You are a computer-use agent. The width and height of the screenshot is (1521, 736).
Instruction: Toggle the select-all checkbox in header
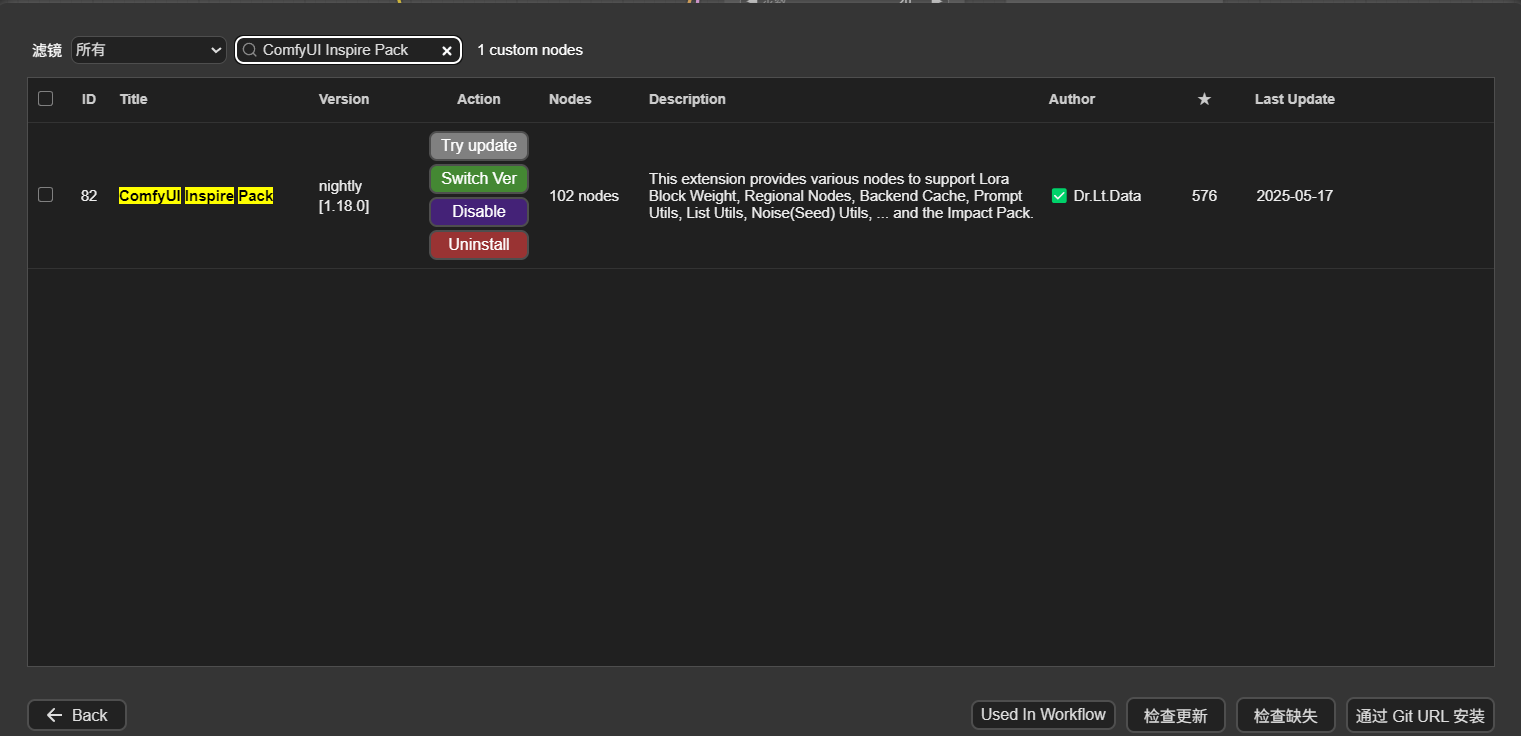(x=45, y=98)
